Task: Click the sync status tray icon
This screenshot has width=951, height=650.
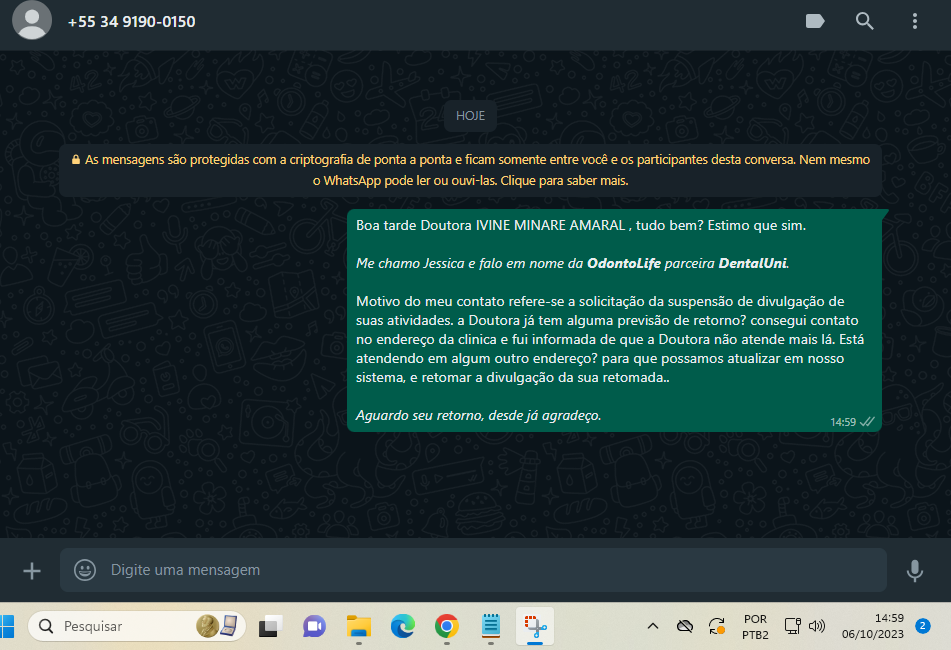Action: pos(717,626)
